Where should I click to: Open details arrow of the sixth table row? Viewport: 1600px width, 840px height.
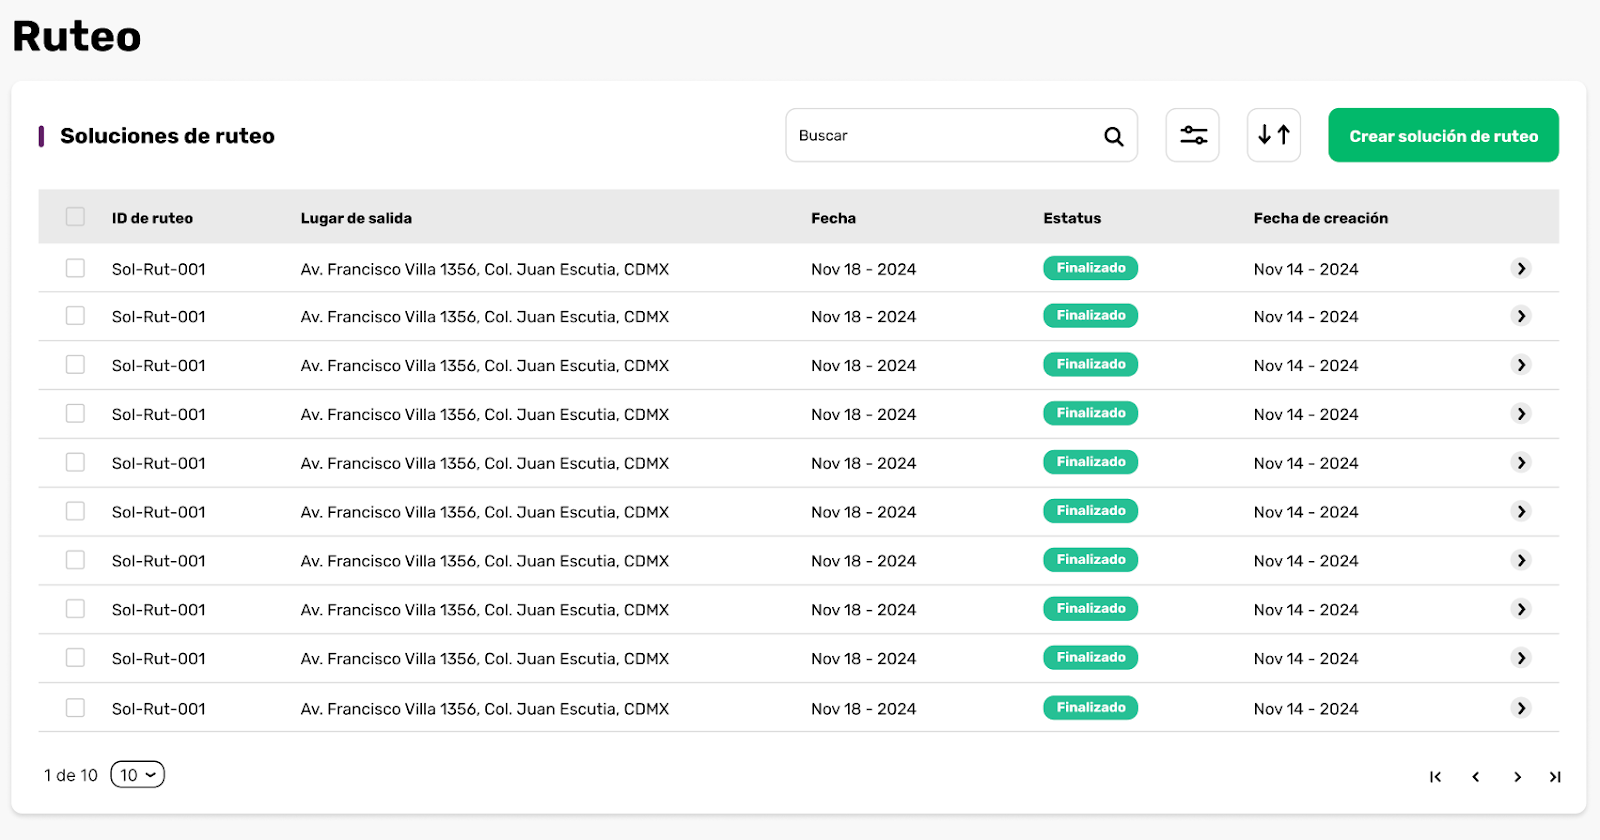(x=1521, y=512)
